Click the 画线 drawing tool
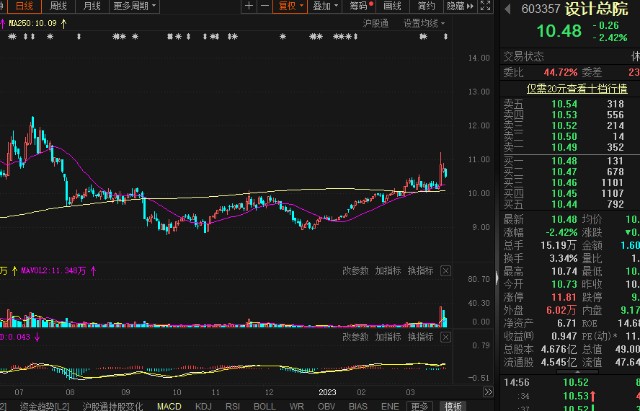 pos(388,6)
